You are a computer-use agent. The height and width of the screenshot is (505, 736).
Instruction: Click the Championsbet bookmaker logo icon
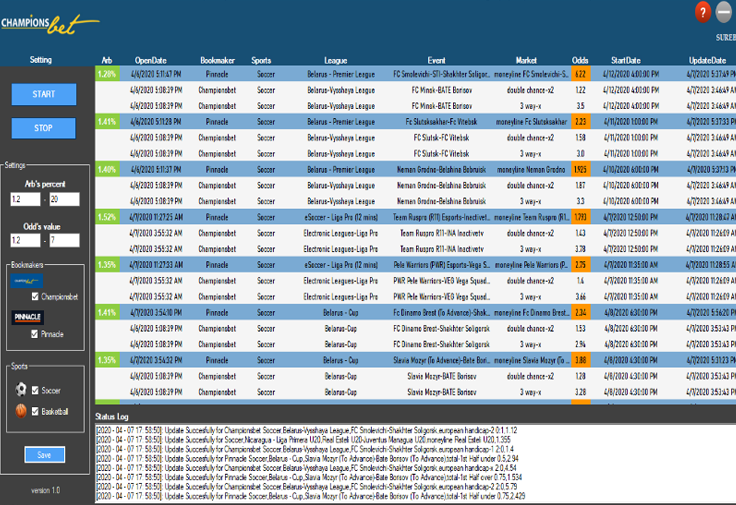27,281
